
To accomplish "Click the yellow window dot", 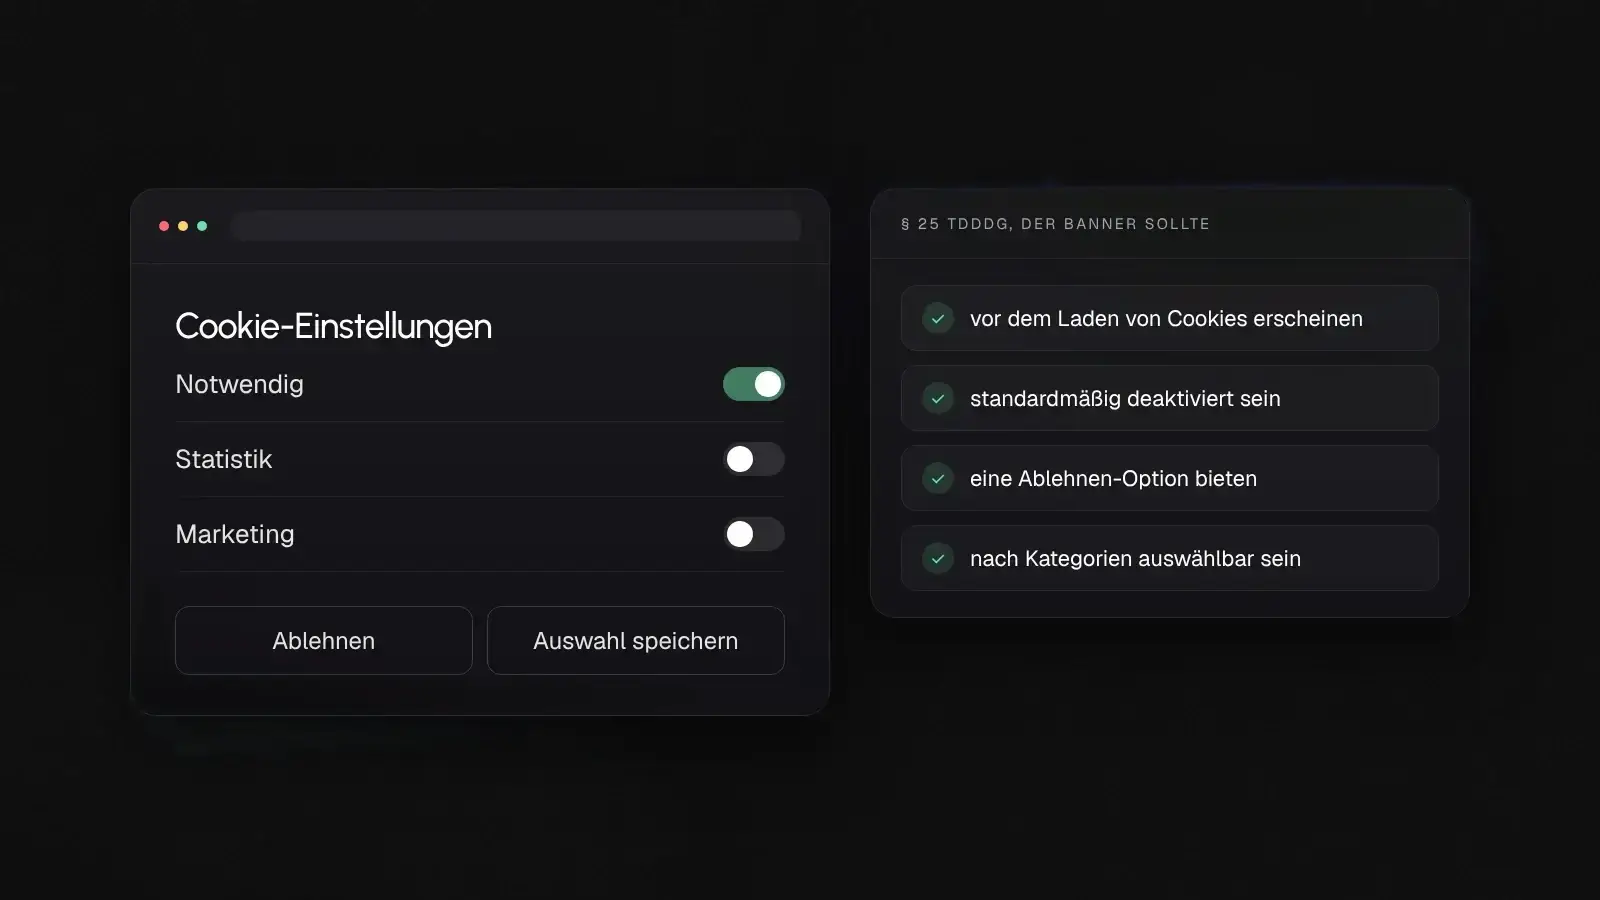I will pyautogui.click(x=183, y=226).
